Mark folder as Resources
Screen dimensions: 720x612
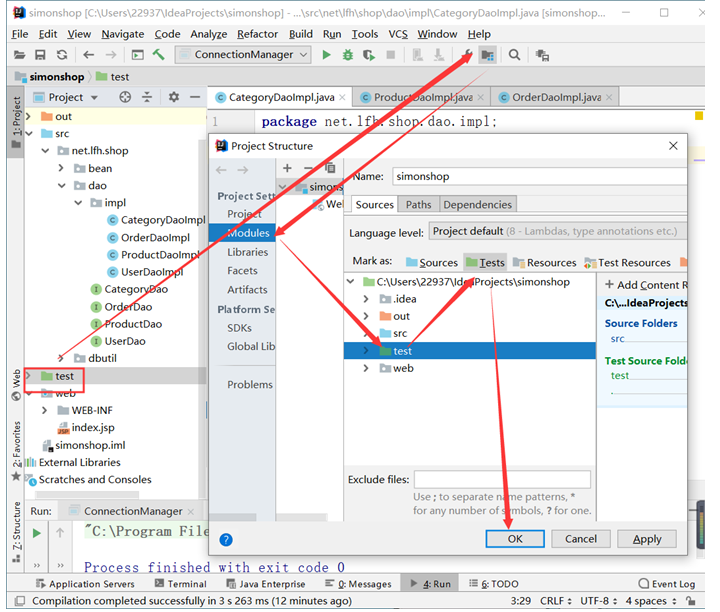[545, 263]
